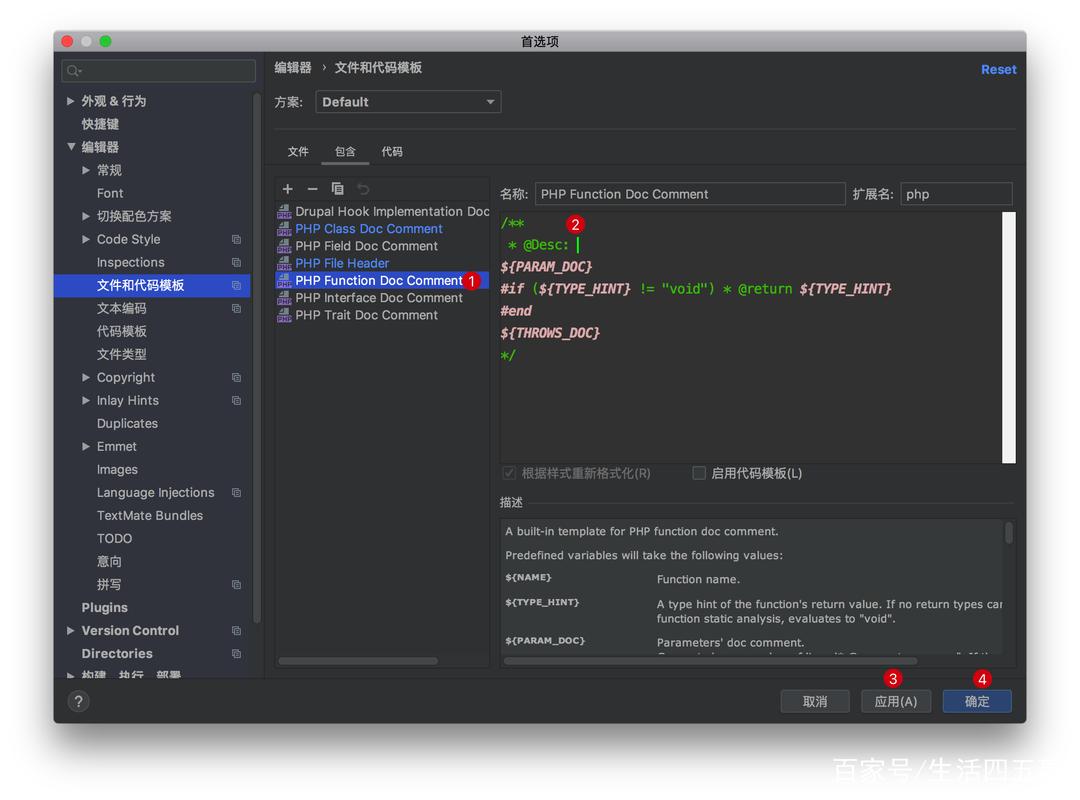
Task: Click the 应用(A) button
Action: pyautogui.click(x=895, y=701)
